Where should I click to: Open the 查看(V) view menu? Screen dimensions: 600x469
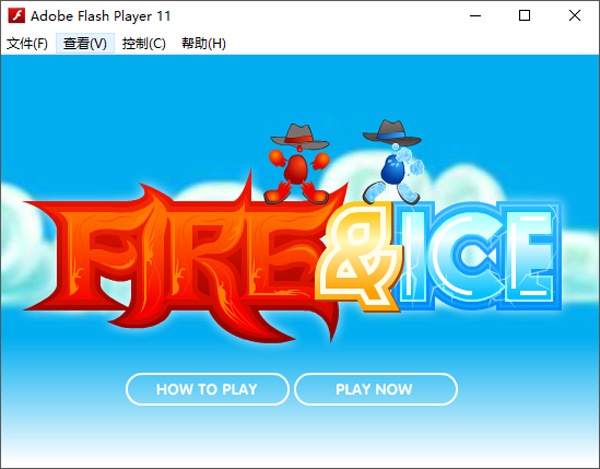pos(85,43)
